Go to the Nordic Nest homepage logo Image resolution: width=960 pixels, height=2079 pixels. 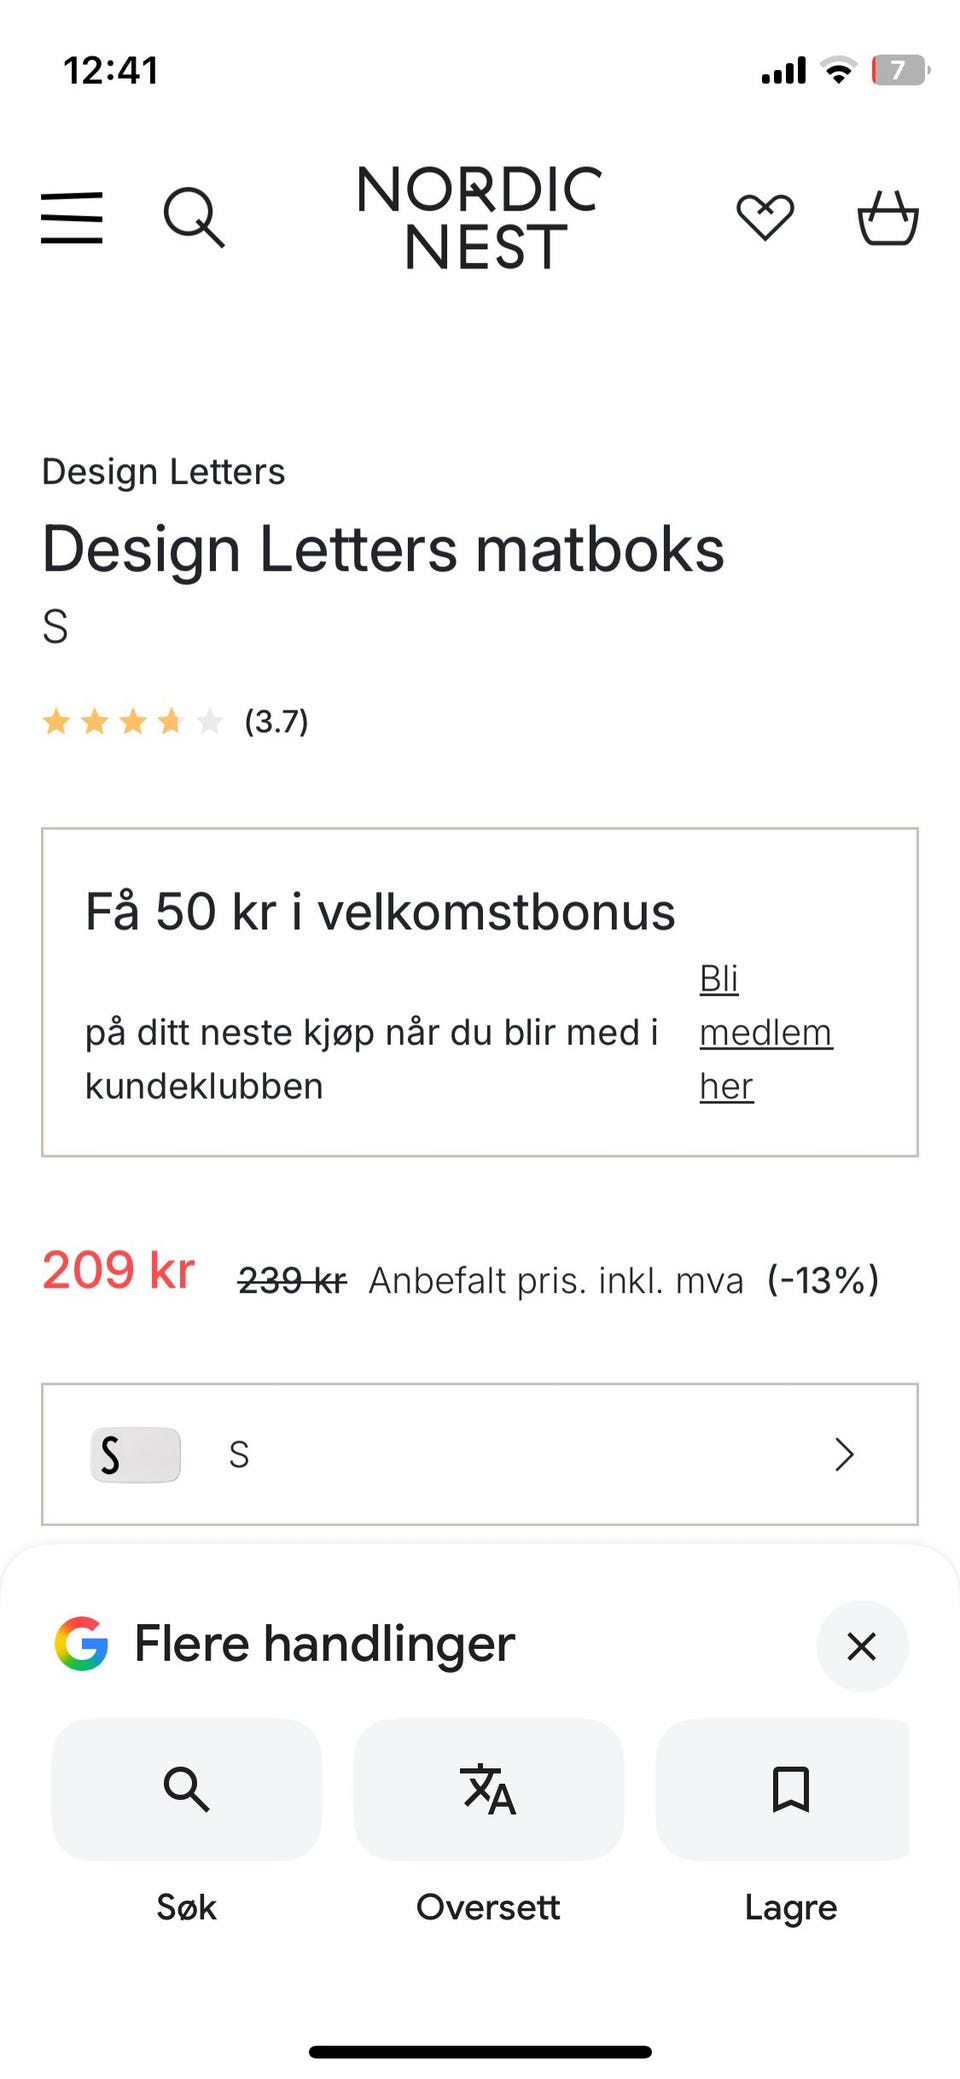pyautogui.click(x=480, y=217)
